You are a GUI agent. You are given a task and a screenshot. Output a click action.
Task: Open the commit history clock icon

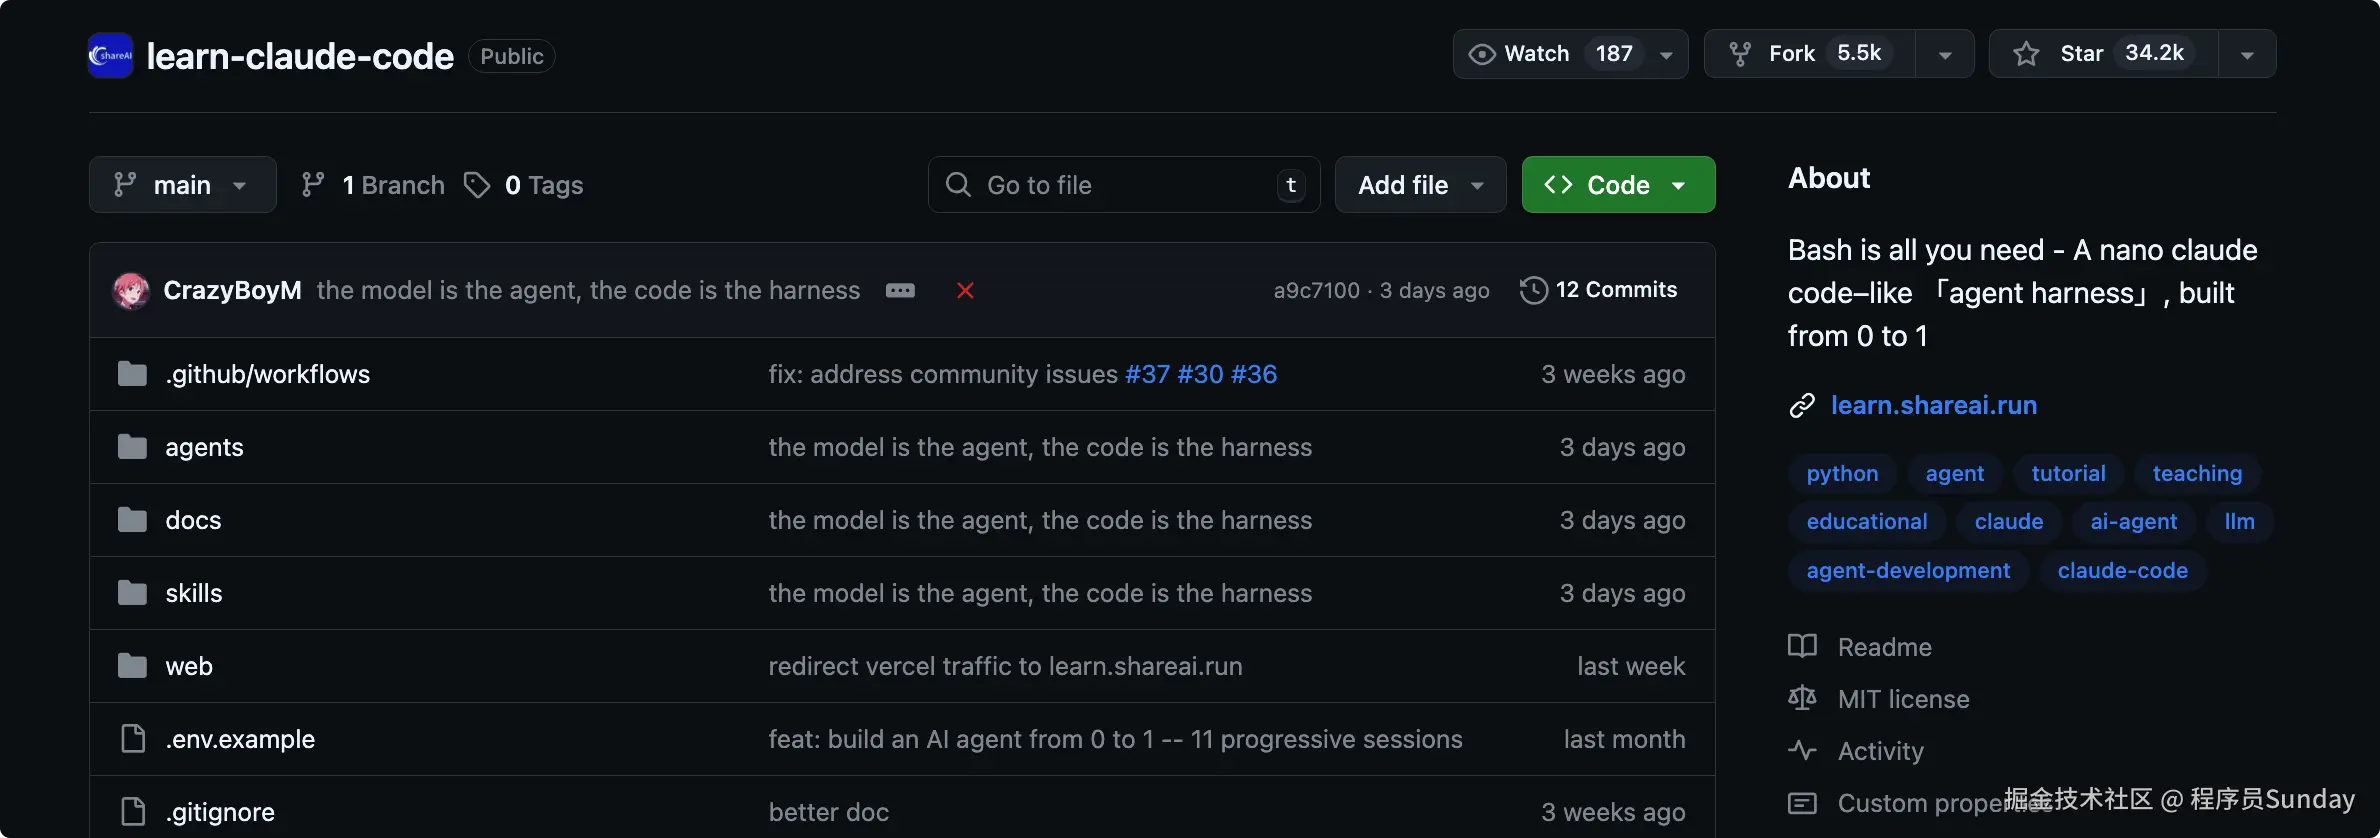[x=1533, y=290]
